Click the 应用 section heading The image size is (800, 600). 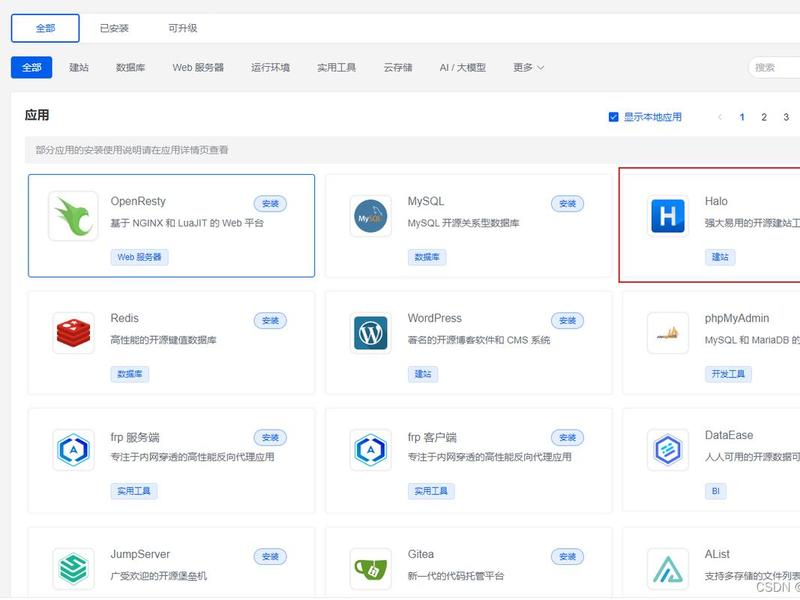(x=37, y=115)
